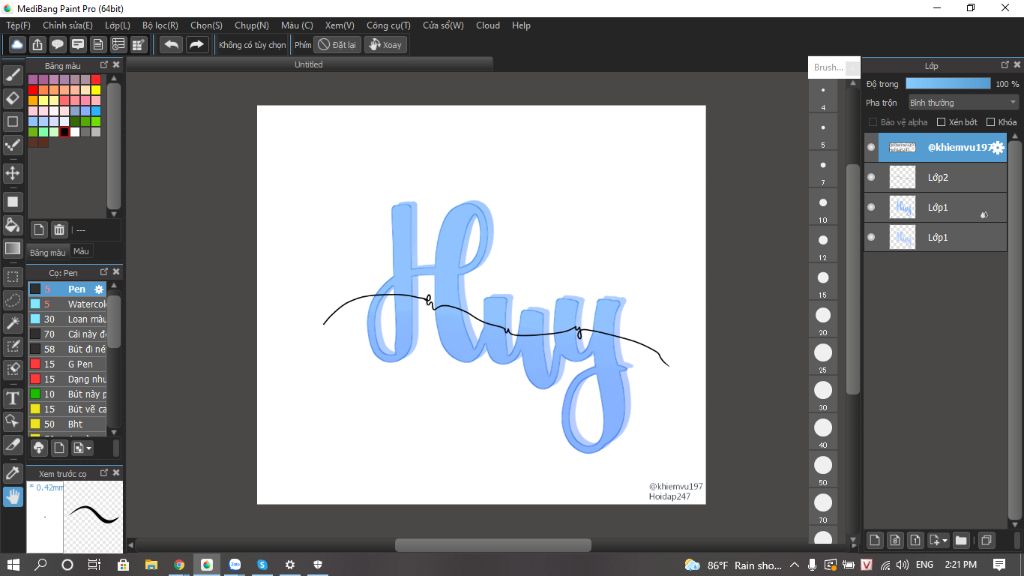
Task: Open @khiemvu197 layer settings gear
Action: tap(997, 148)
